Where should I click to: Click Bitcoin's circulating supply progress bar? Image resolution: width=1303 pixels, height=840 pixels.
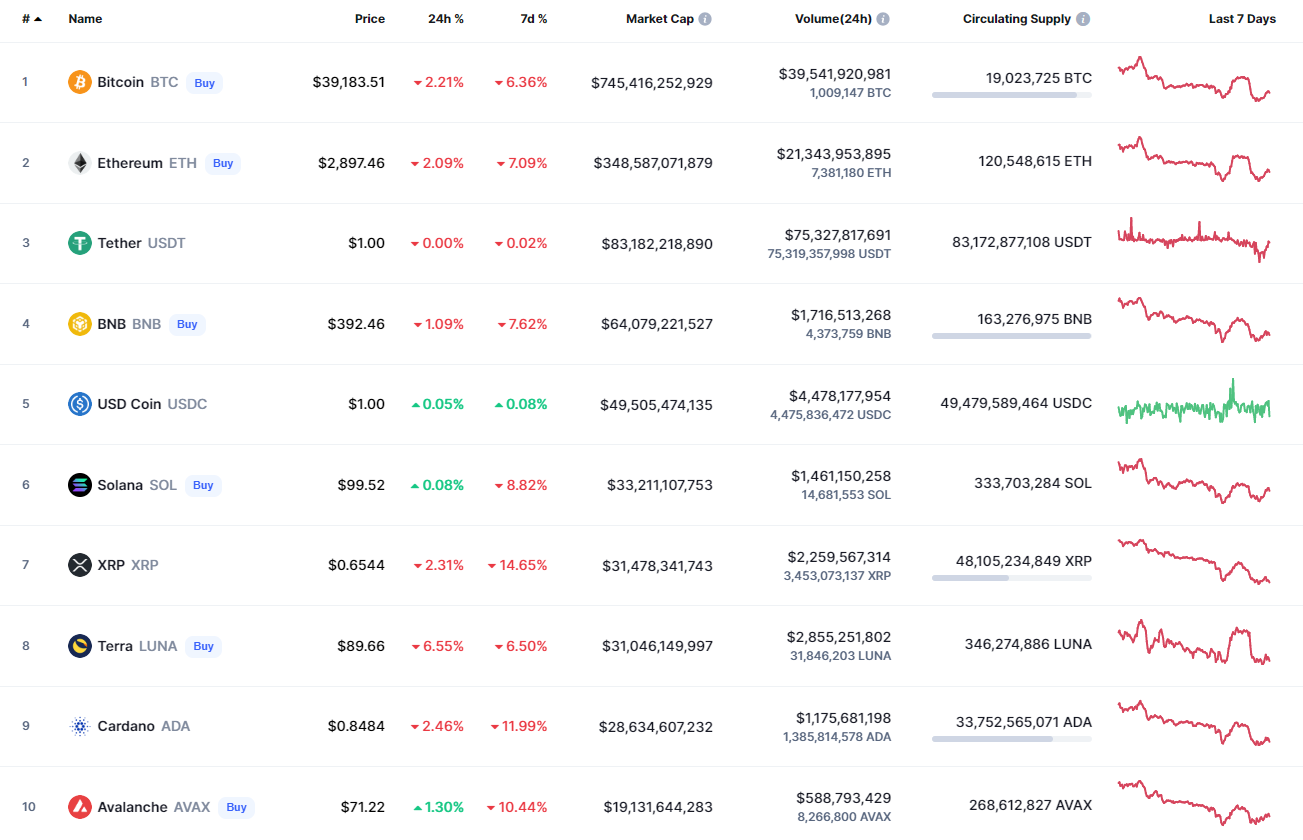click(x=1011, y=95)
